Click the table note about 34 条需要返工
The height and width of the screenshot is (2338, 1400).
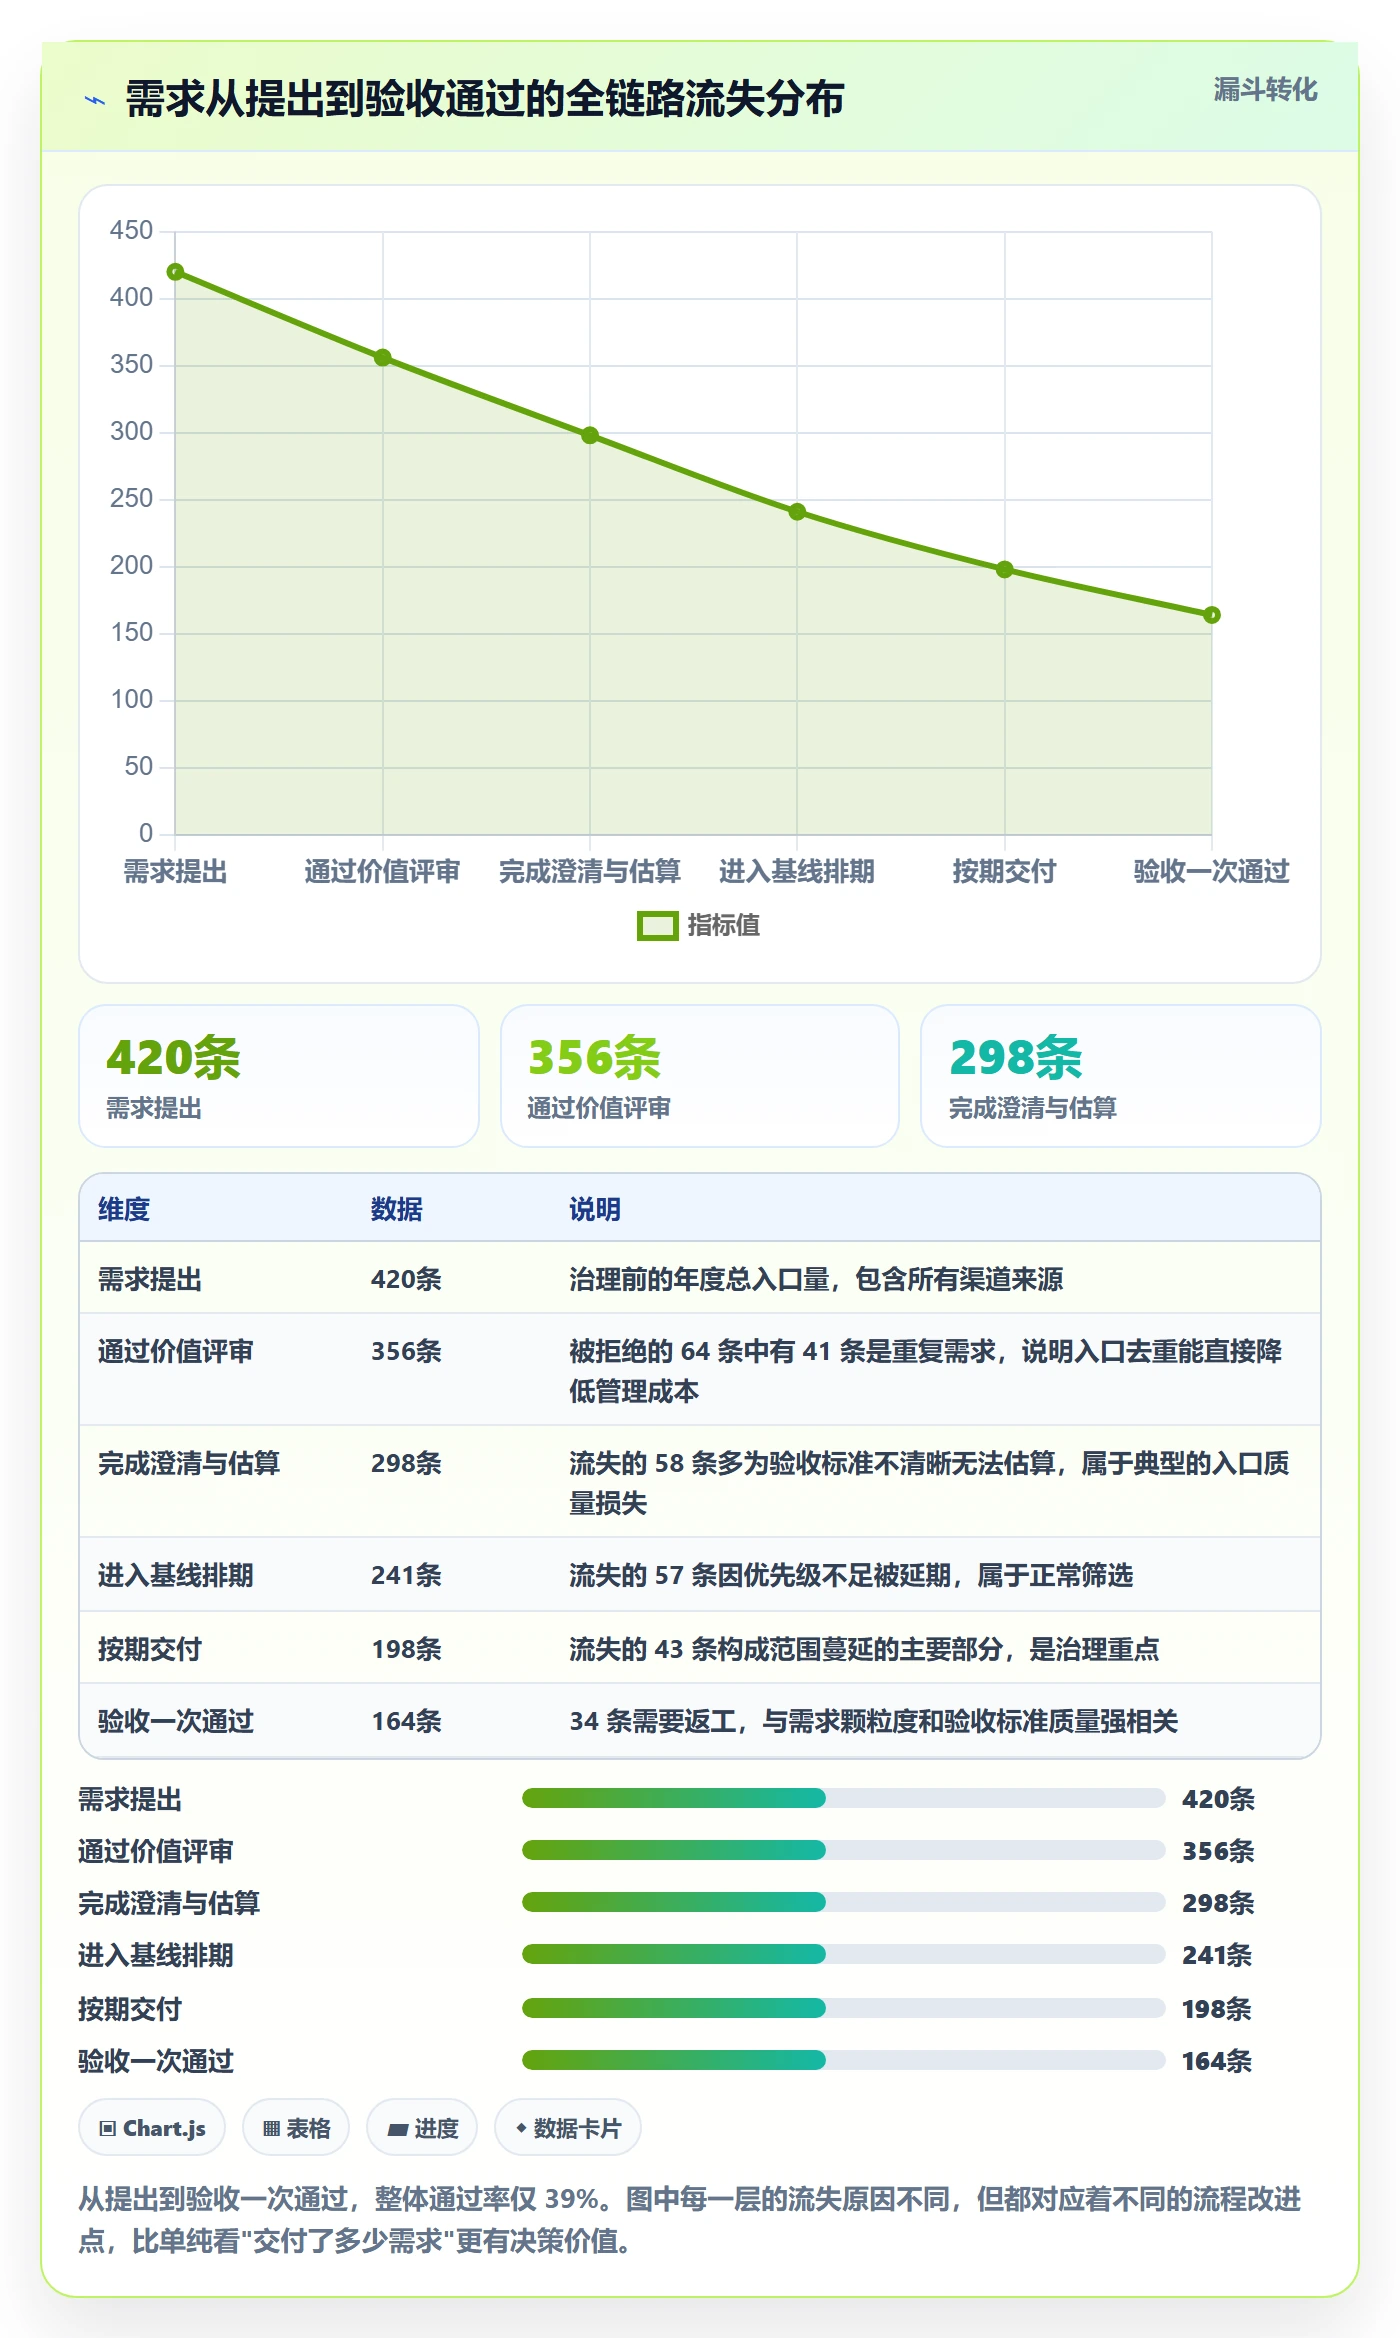click(874, 1721)
